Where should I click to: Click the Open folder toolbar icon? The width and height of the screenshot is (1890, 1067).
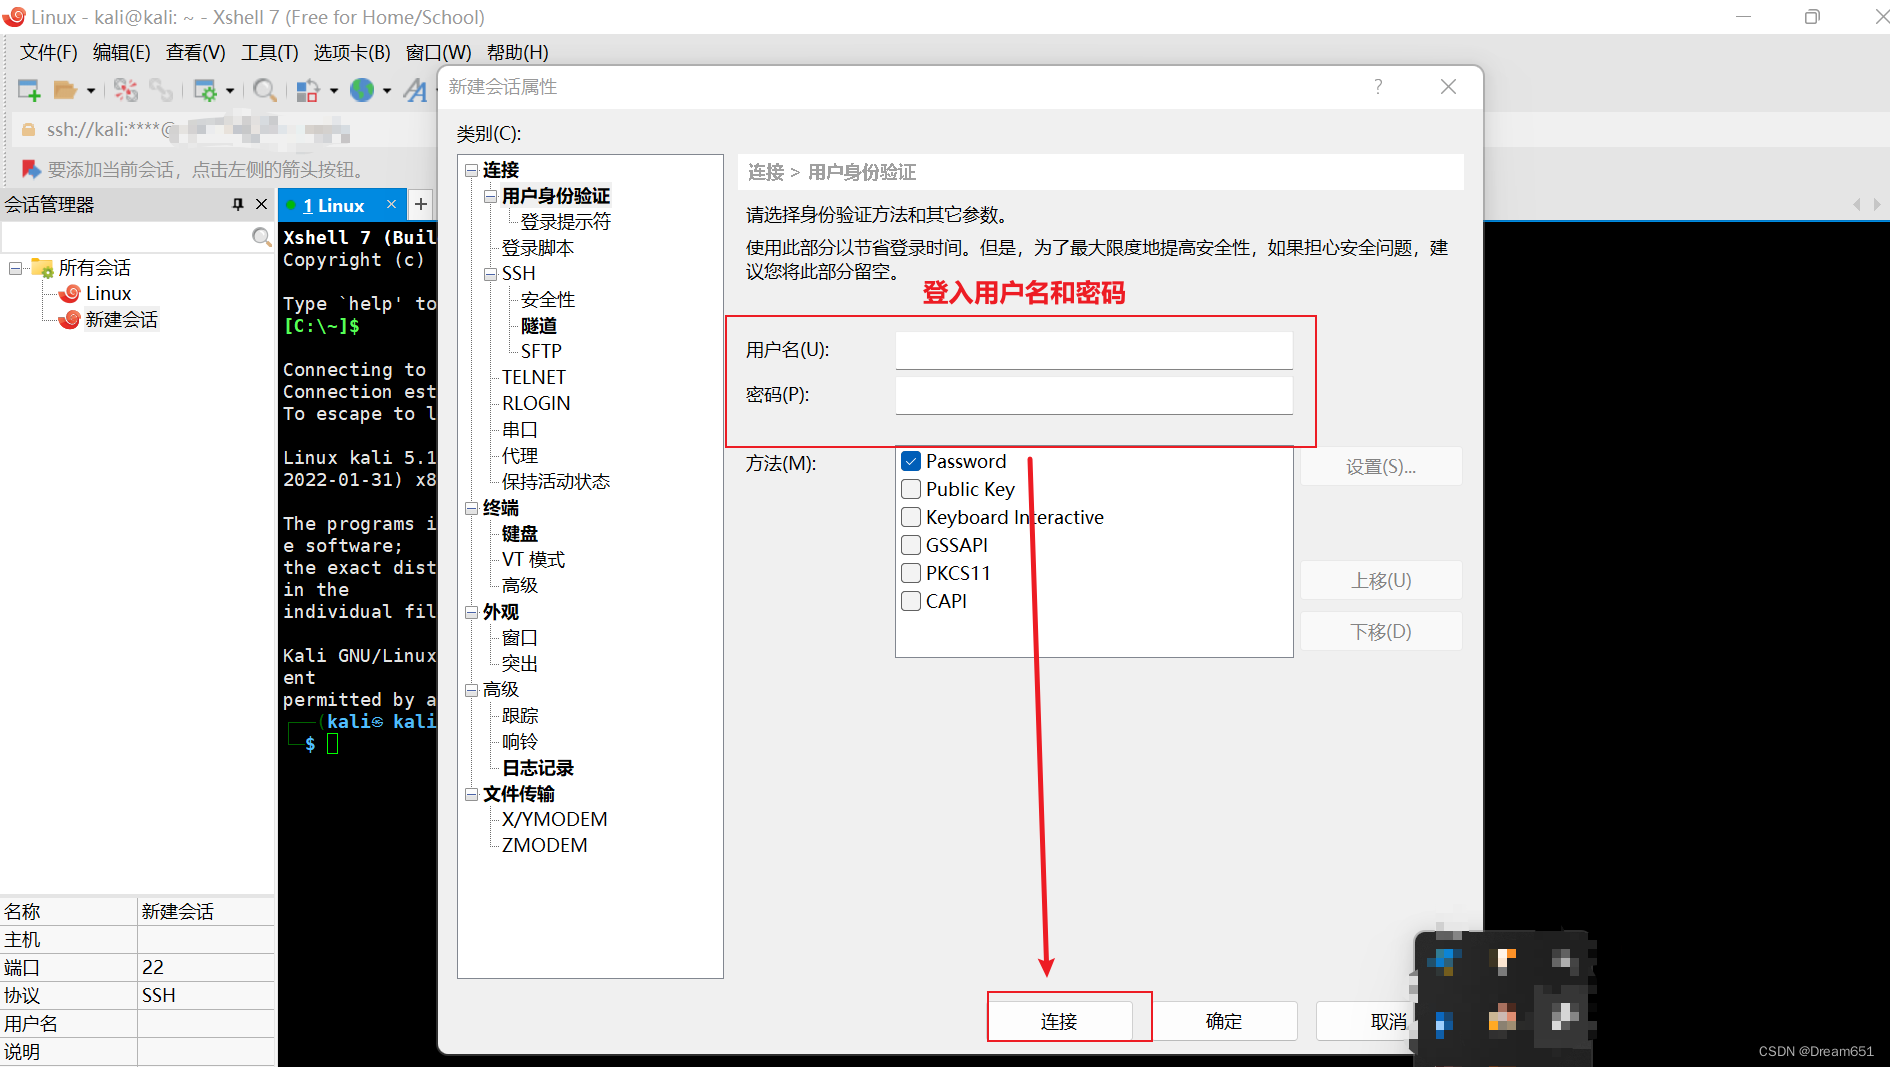click(65, 90)
